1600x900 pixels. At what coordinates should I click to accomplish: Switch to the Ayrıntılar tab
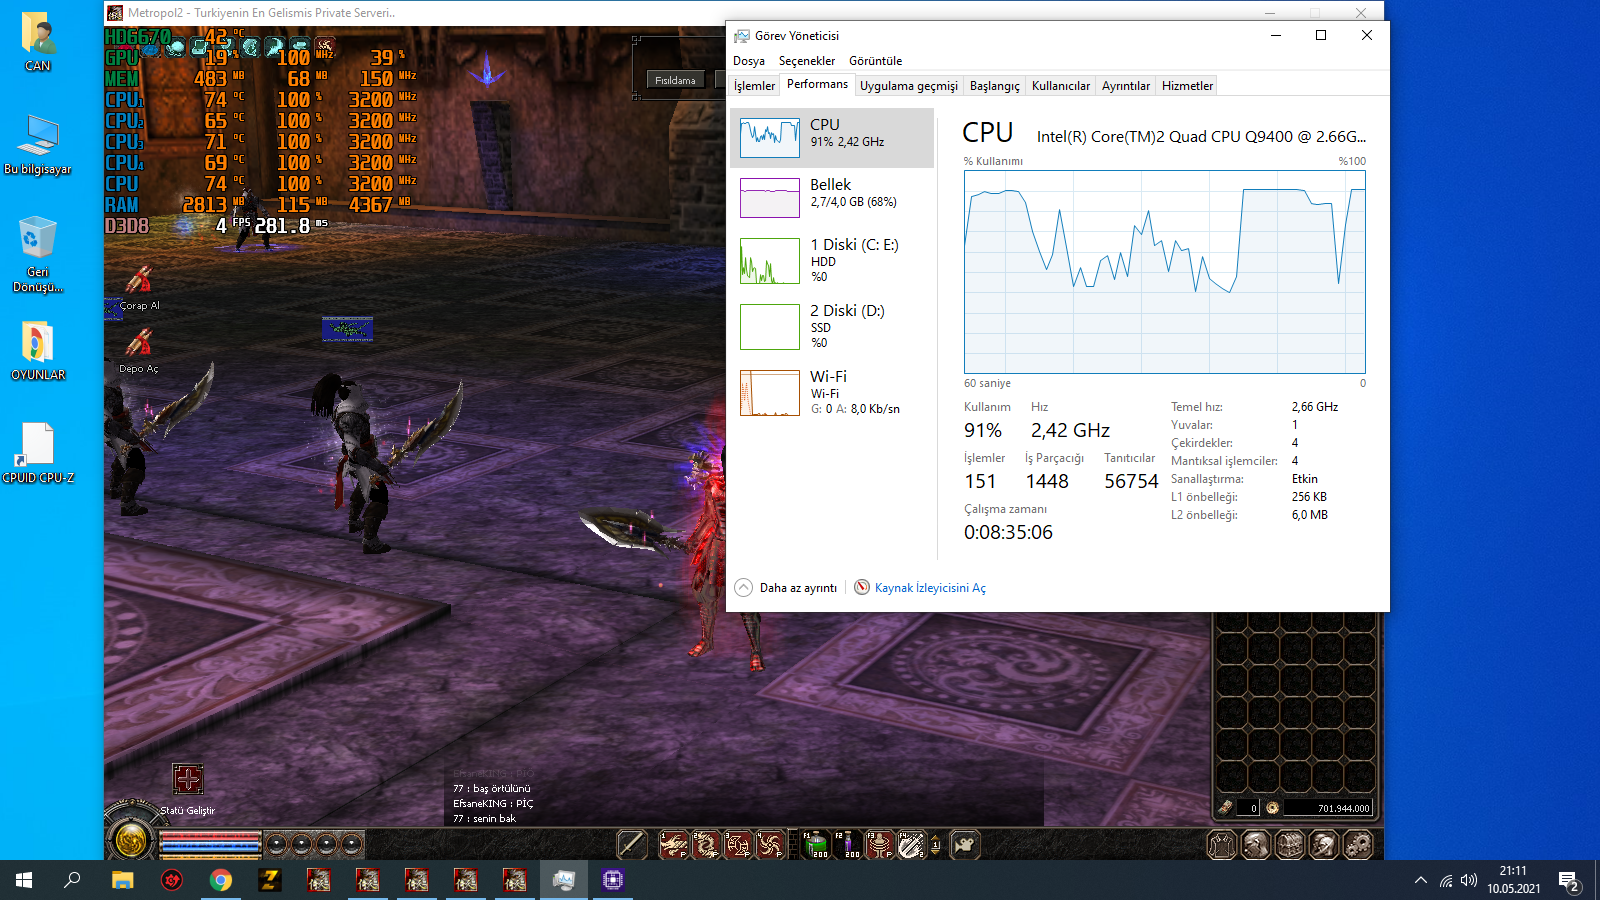click(1126, 86)
